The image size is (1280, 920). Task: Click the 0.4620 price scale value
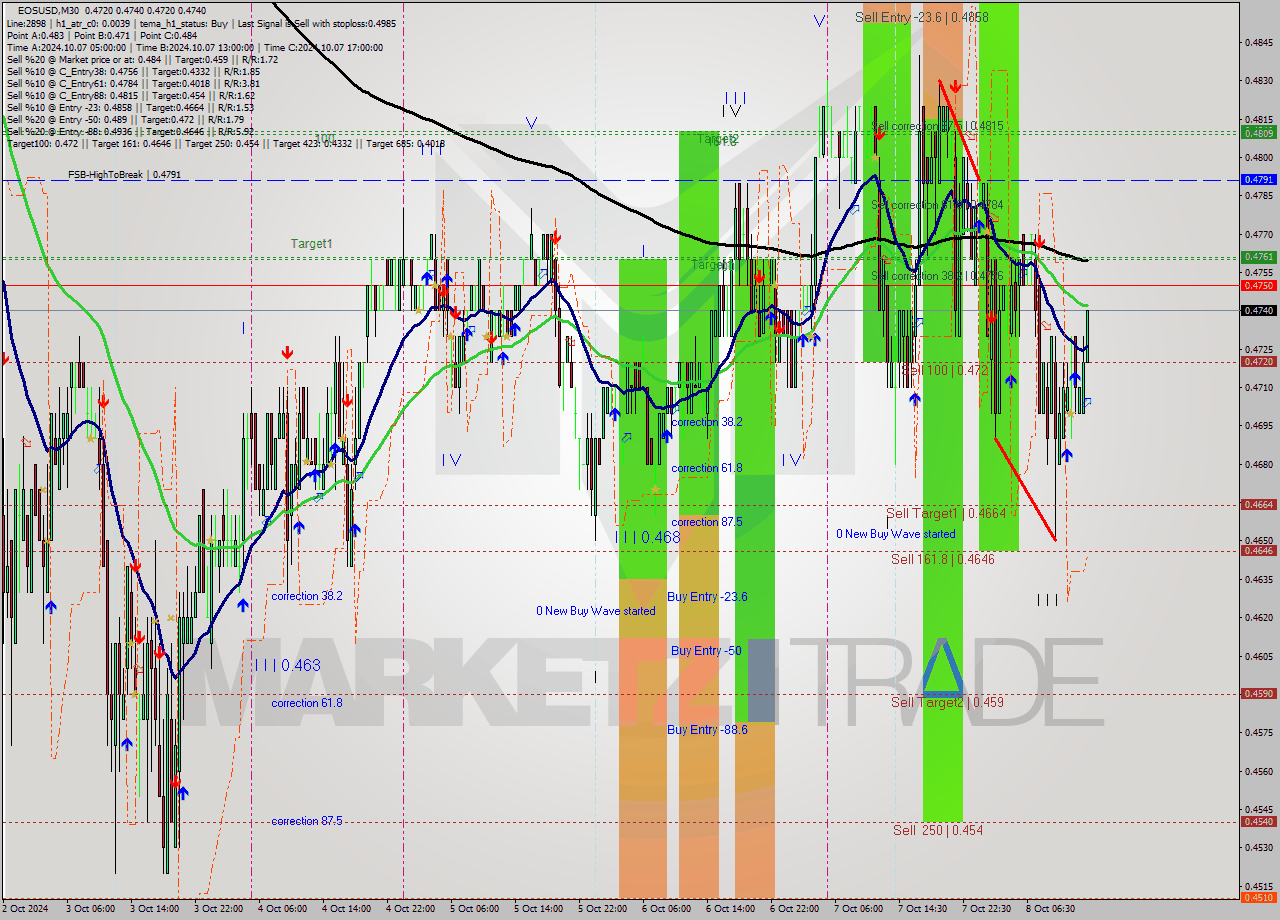click(x=1258, y=617)
